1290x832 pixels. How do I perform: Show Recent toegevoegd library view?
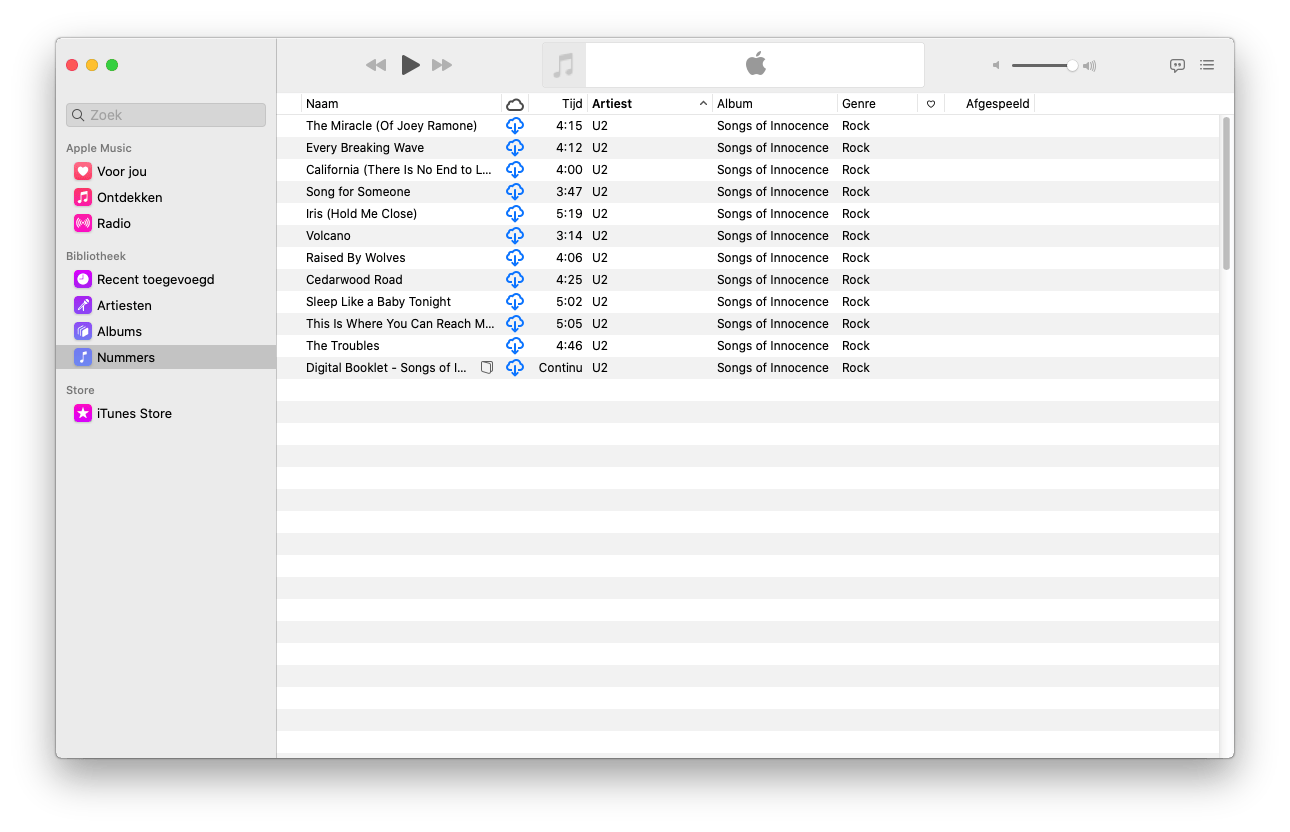pyautogui.click(x=166, y=279)
